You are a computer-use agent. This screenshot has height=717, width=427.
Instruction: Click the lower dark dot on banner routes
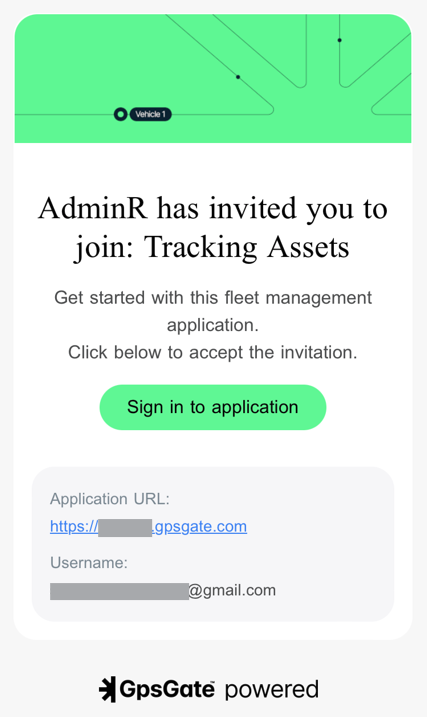[238, 77]
